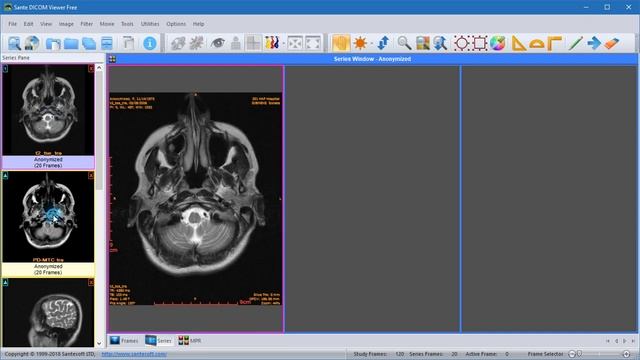Open the View menu
This screenshot has width=640, height=360.
coord(46,24)
